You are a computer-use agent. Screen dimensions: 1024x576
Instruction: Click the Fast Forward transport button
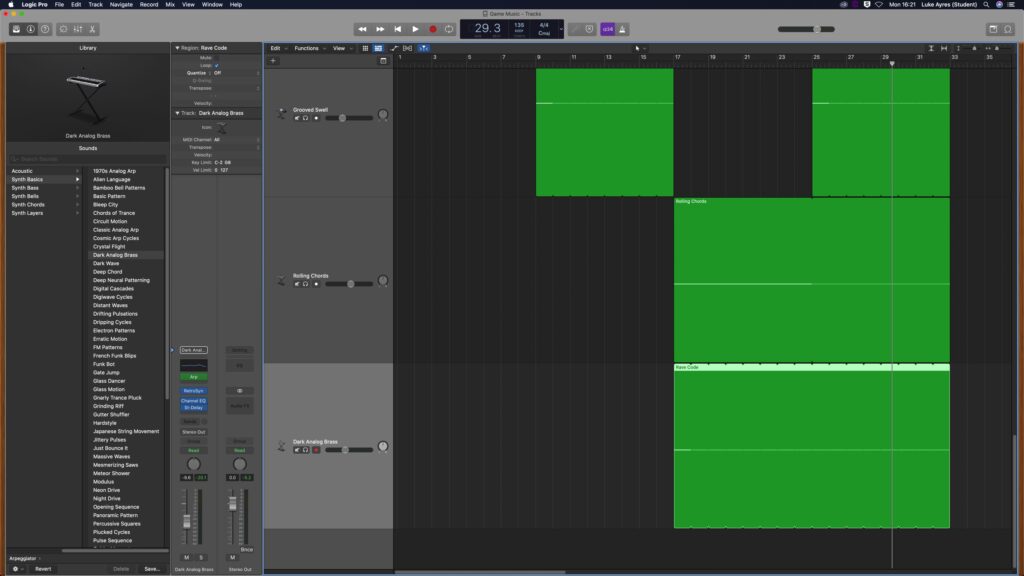pyautogui.click(x=380, y=29)
